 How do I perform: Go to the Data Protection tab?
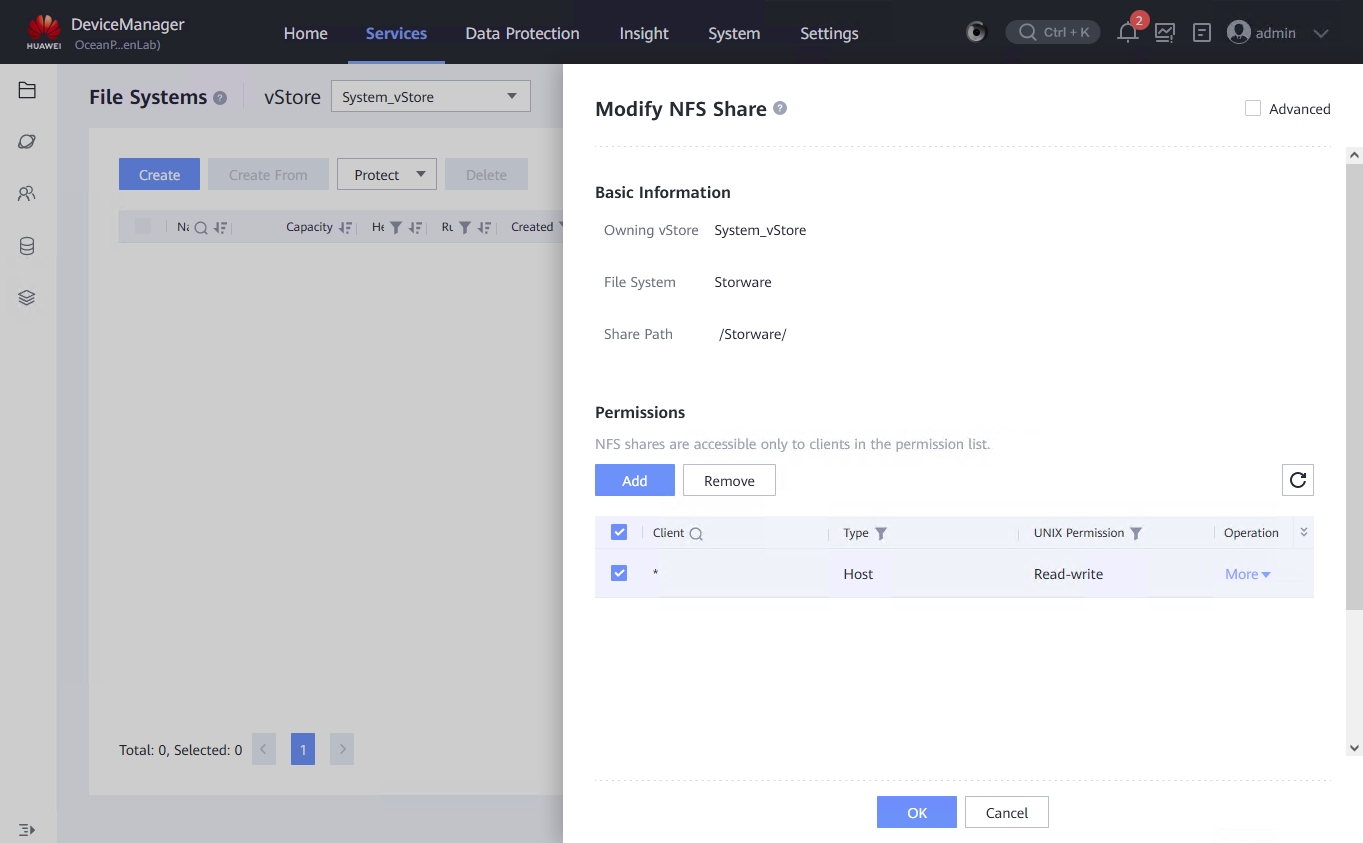tap(522, 33)
